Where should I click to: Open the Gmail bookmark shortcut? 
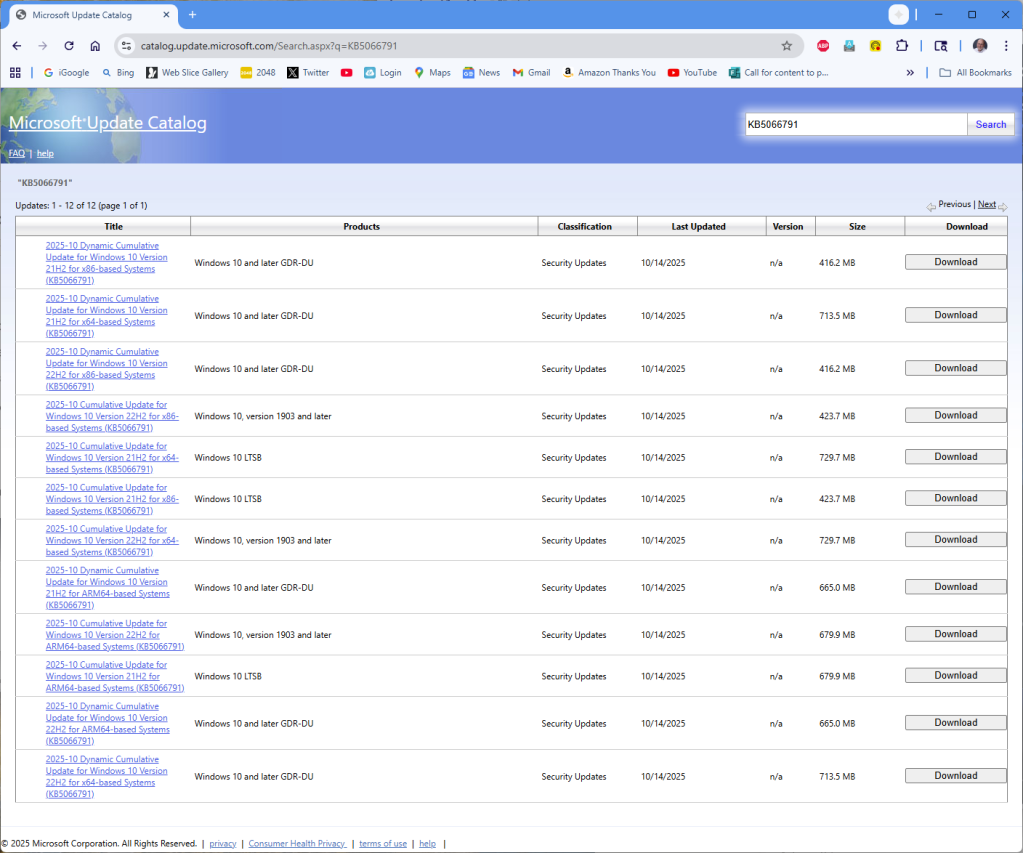click(x=530, y=72)
